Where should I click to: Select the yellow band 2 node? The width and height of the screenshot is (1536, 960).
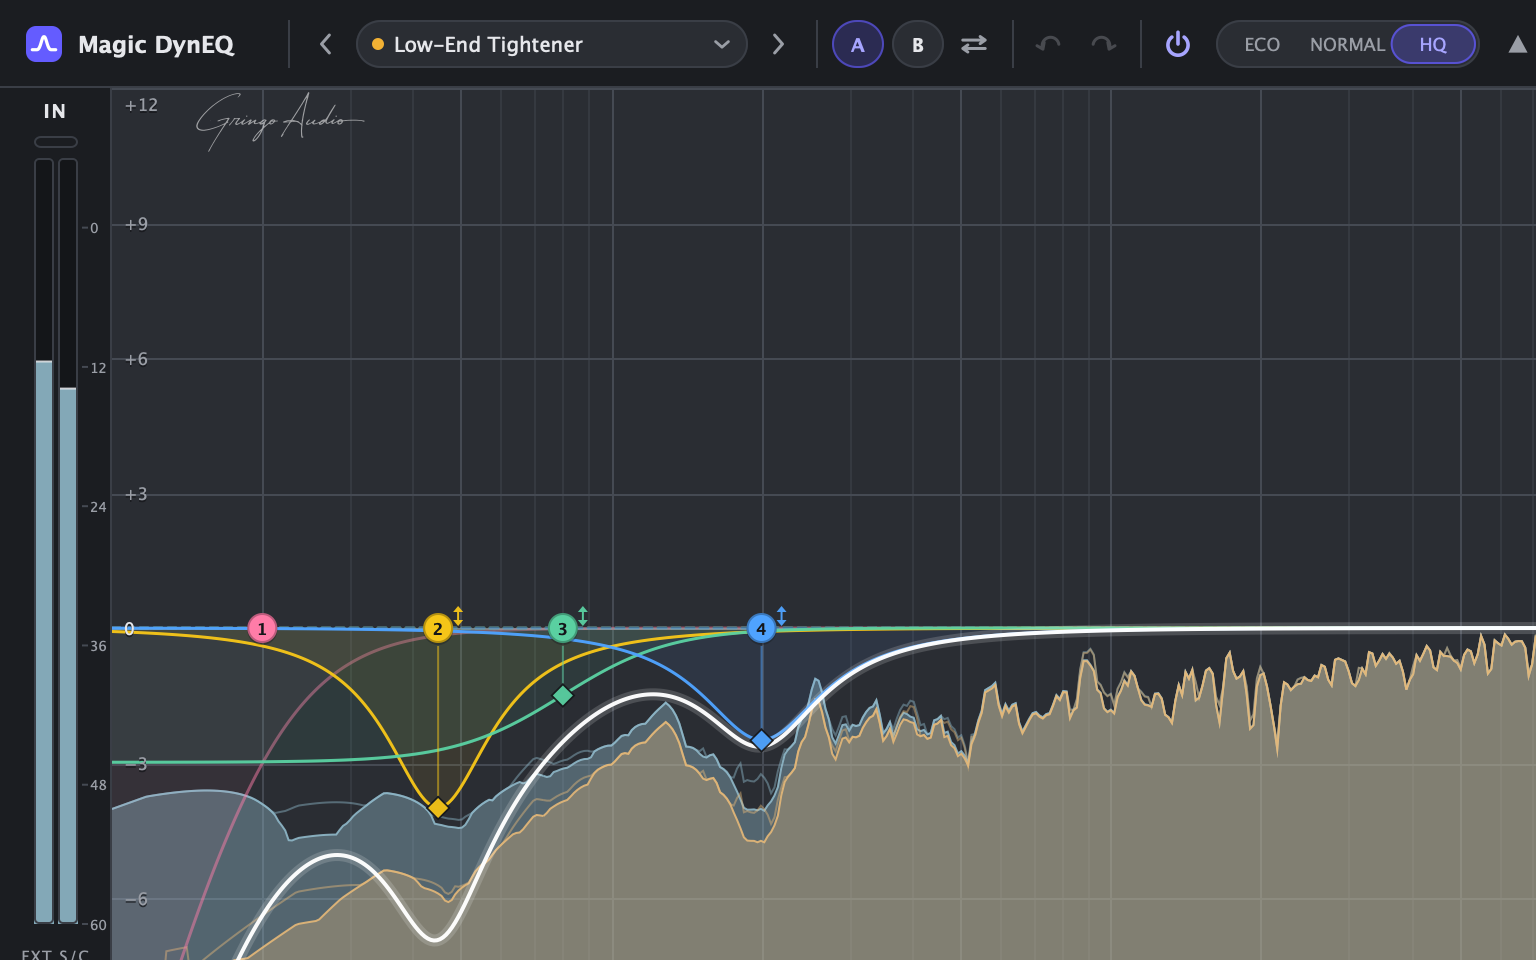pos(437,629)
